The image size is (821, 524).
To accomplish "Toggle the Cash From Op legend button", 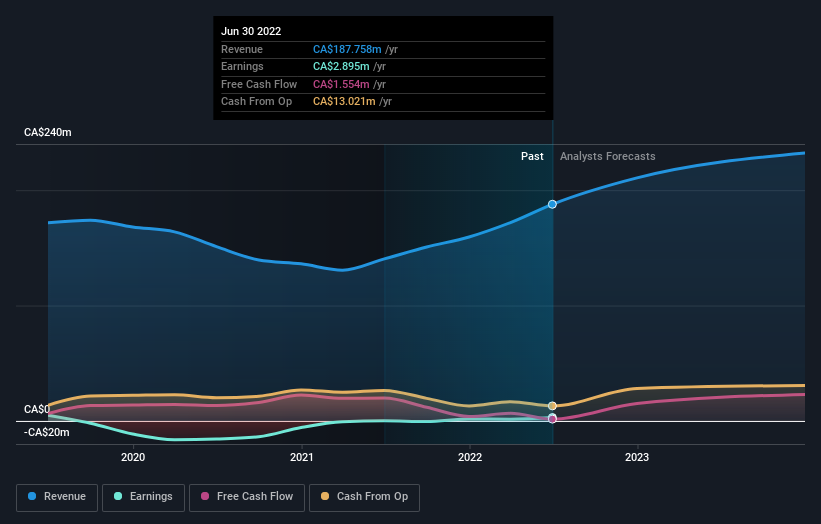I will coord(364,497).
